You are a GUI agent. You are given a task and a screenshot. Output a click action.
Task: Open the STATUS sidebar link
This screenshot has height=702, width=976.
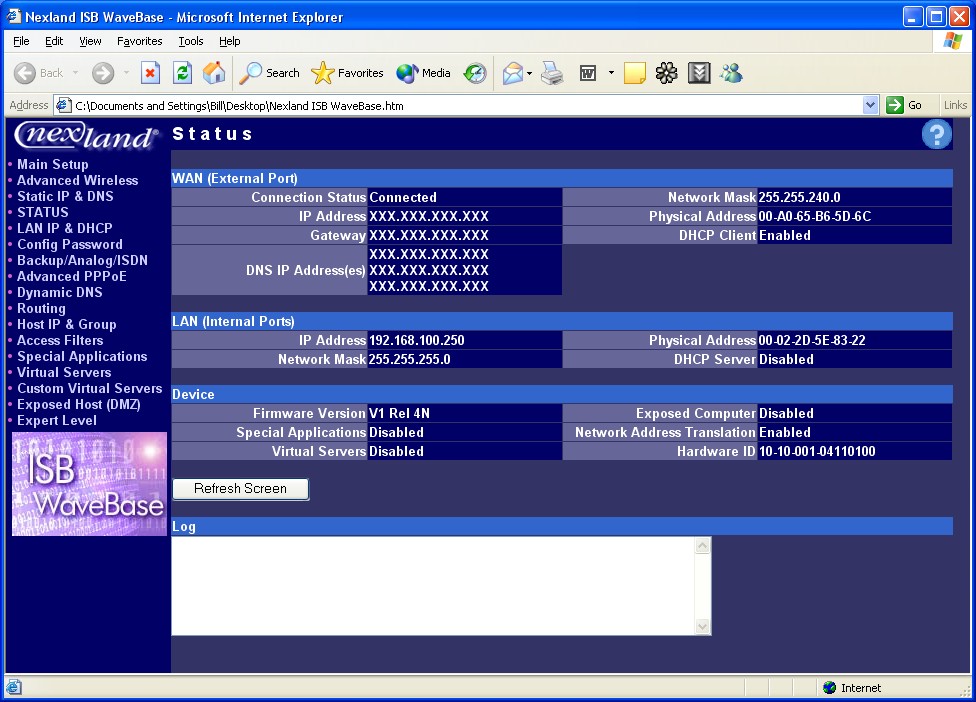(x=43, y=212)
